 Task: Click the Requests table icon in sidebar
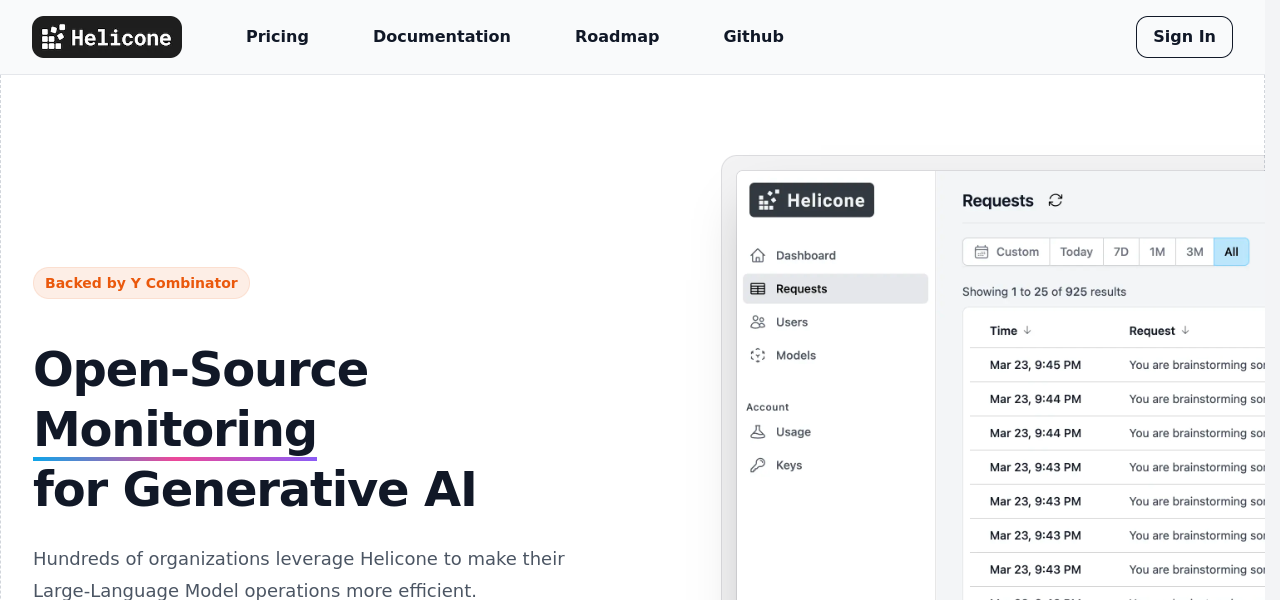coord(758,289)
